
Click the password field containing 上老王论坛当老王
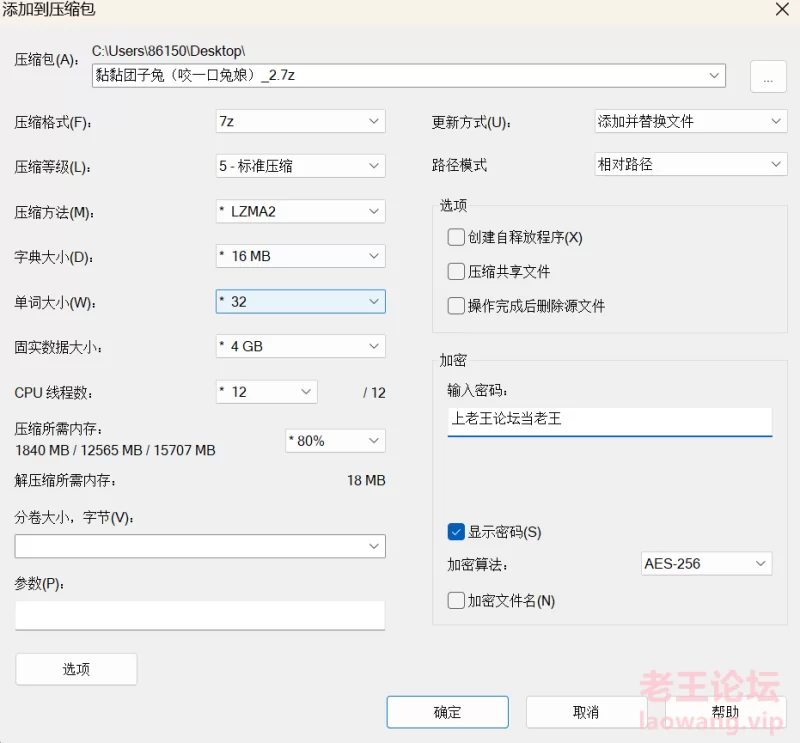pos(610,422)
